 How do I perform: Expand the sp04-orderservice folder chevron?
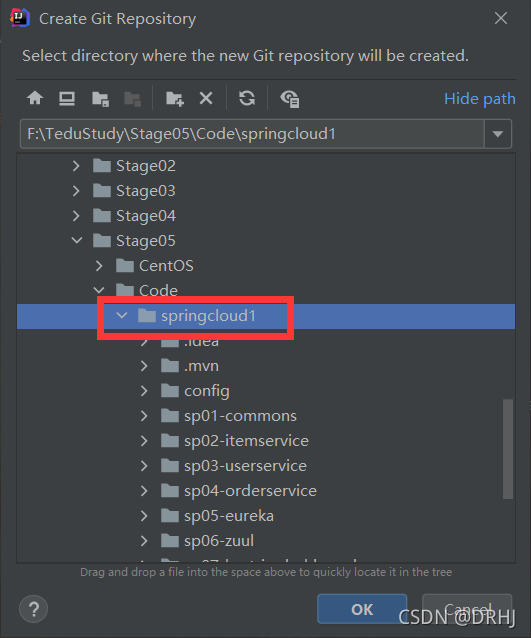coord(144,491)
